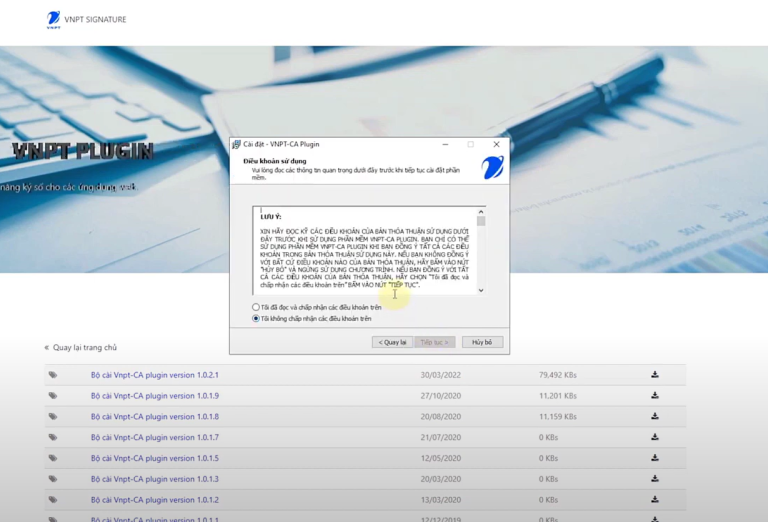The height and width of the screenshot is (522, 768).
Task: Click installer icon in the dialog title bar
Action: coord(237,145)
